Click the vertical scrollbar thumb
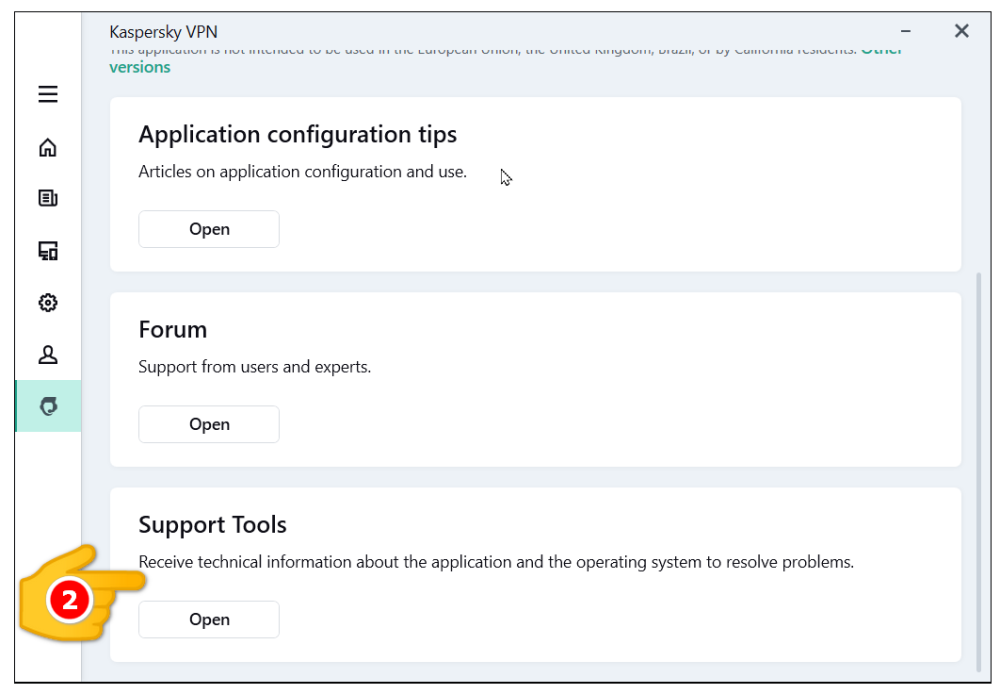The width and height of the screenshot is (1000, 694). point(978,470)
